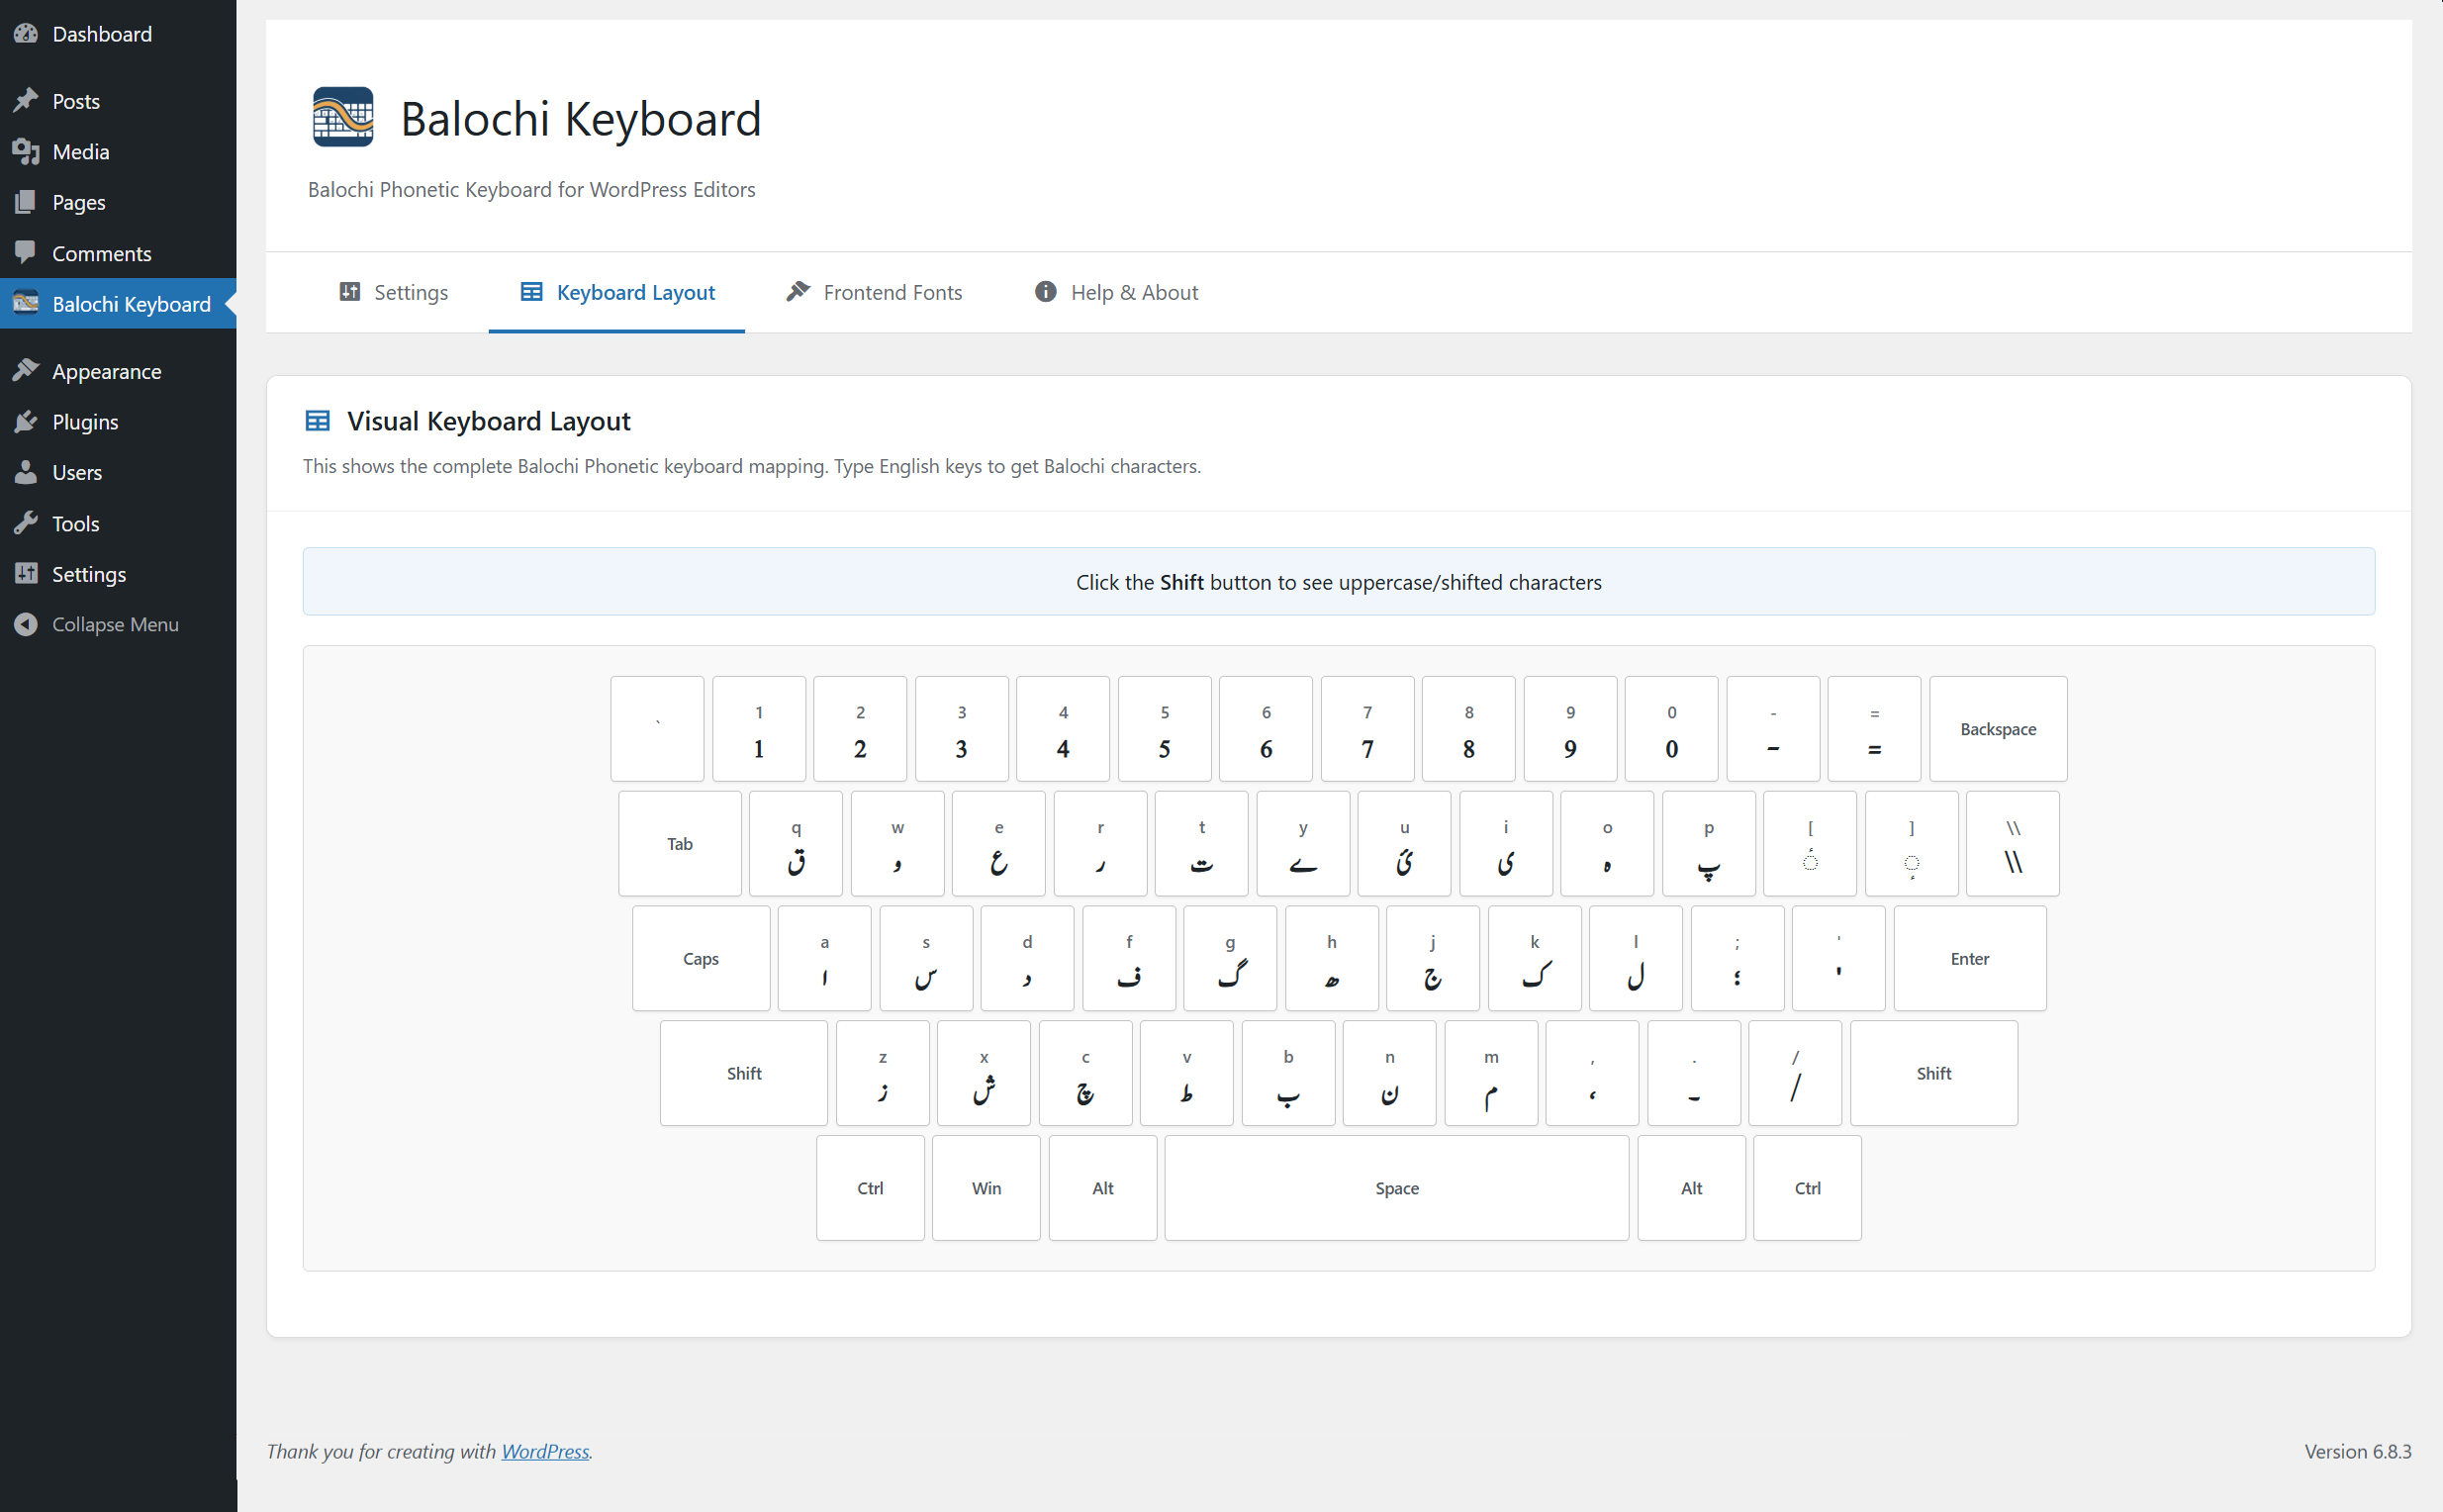
Task: Click the right Ctrl key
Action: [1807, 1188]
